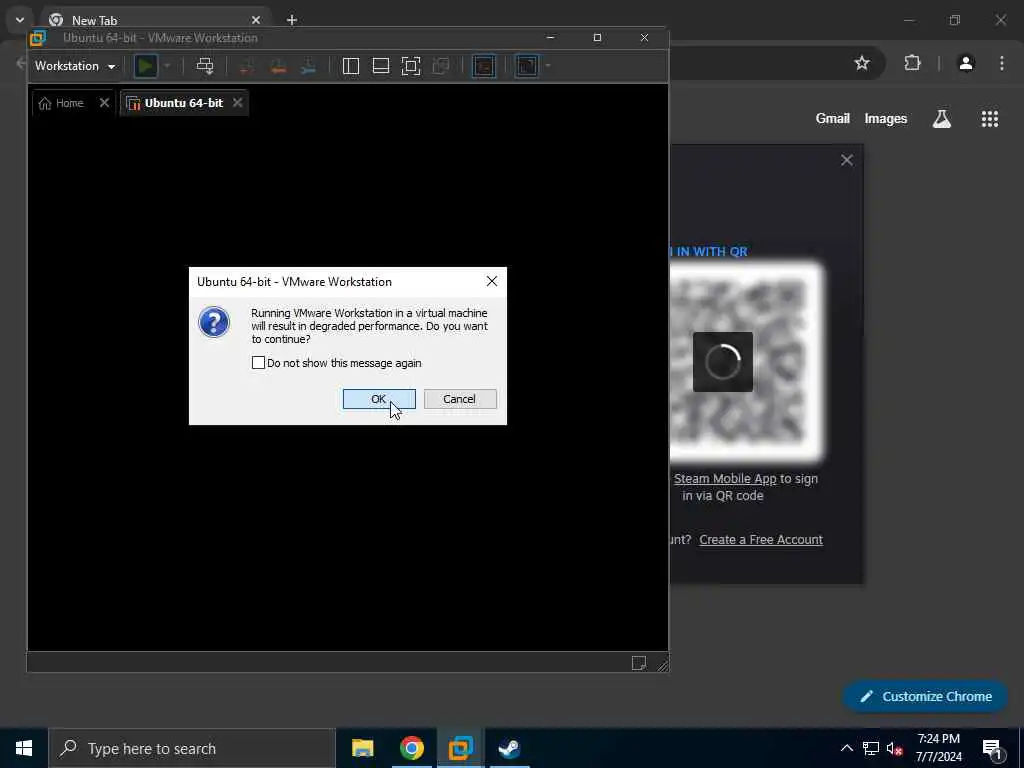
Task: Click the stretch guest display icon
Action: (x=526, y=66)
